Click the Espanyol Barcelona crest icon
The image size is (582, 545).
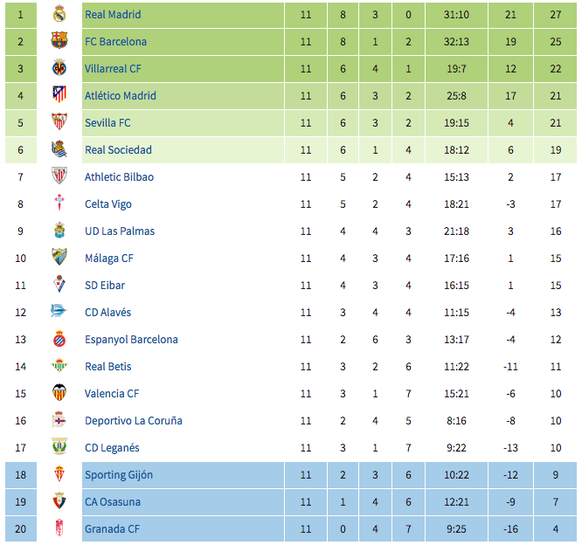click(59, 339)
